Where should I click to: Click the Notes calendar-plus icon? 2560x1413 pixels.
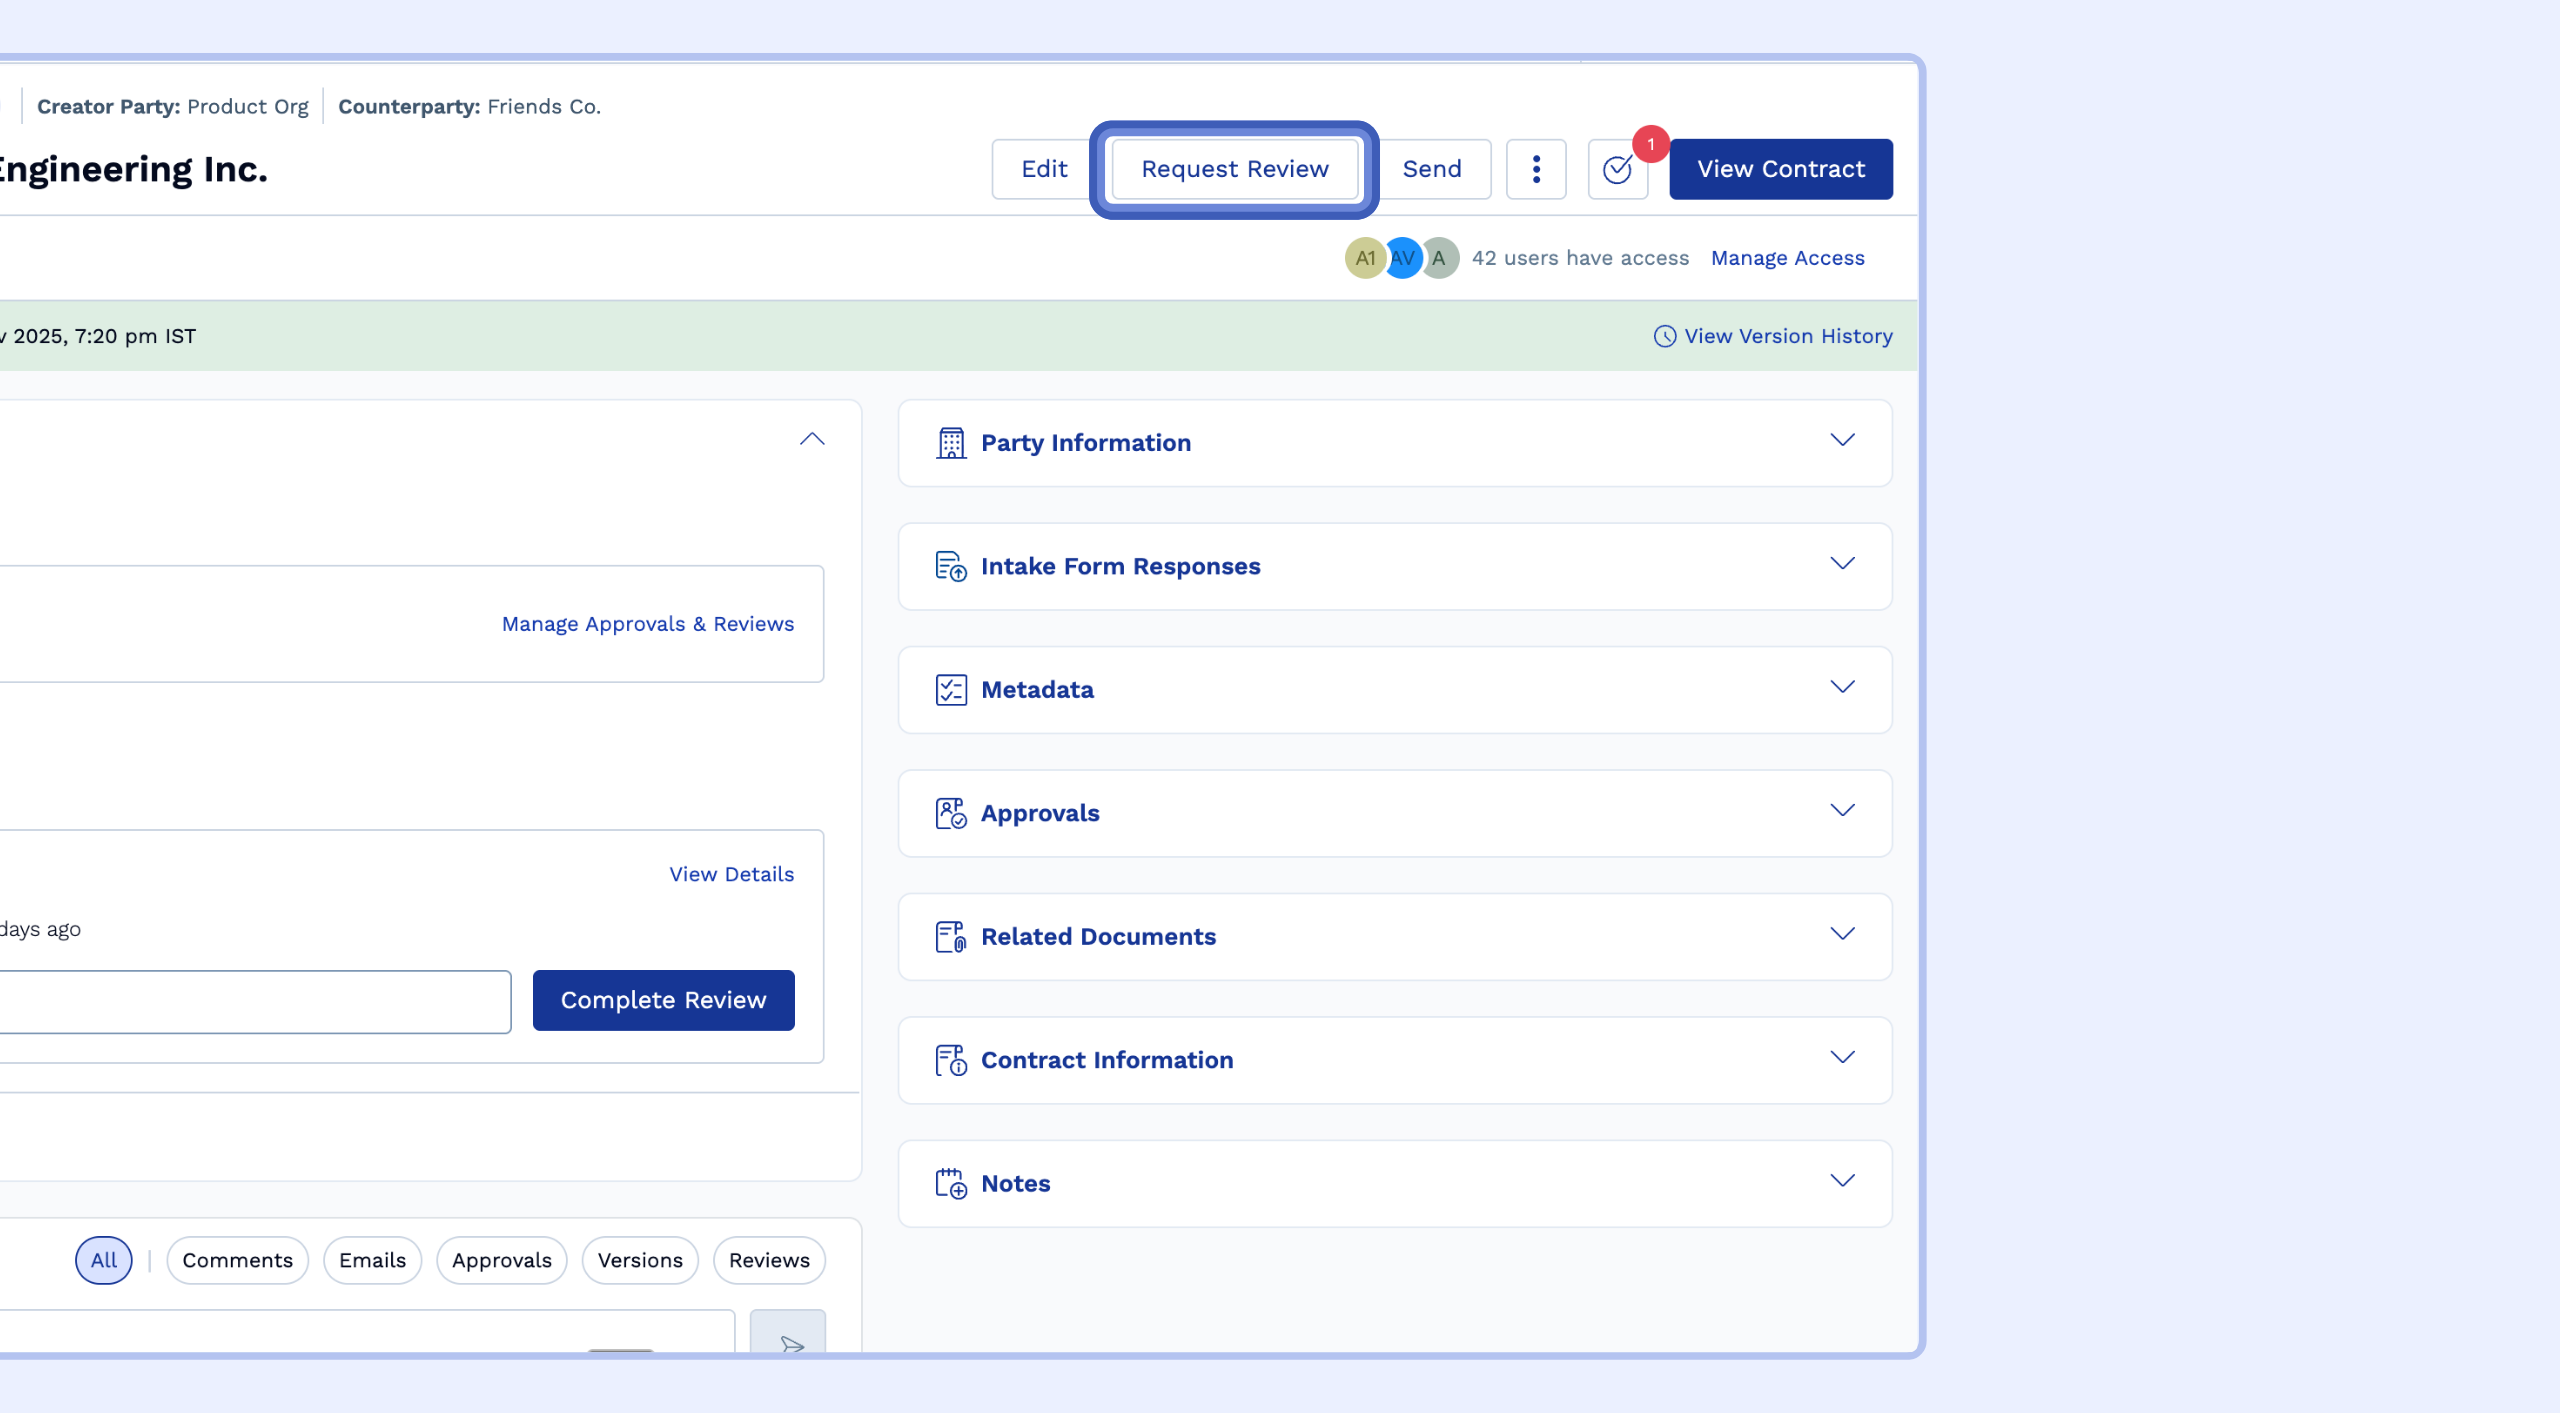tap(950, 1183)
